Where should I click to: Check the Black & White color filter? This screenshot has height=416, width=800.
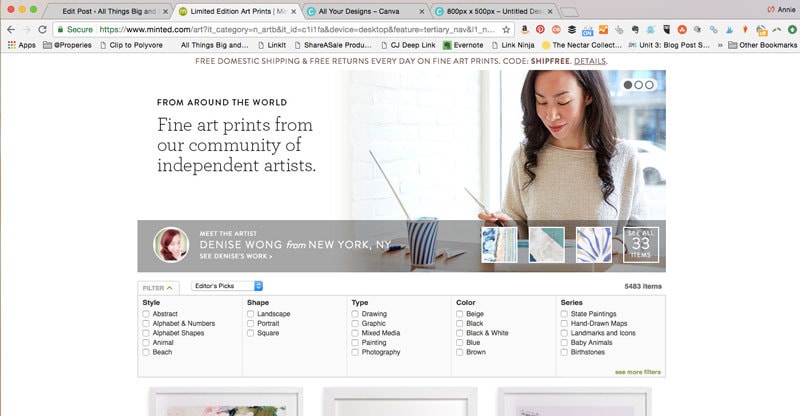460,333
